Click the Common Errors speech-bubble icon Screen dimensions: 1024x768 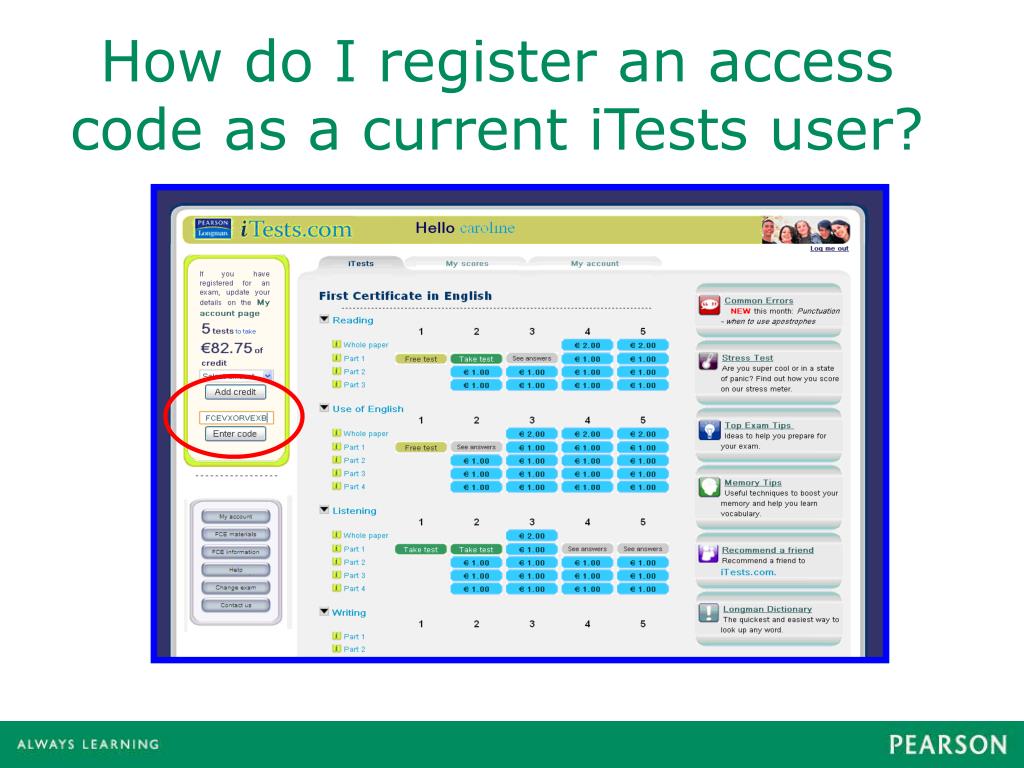tap(709, 305)
